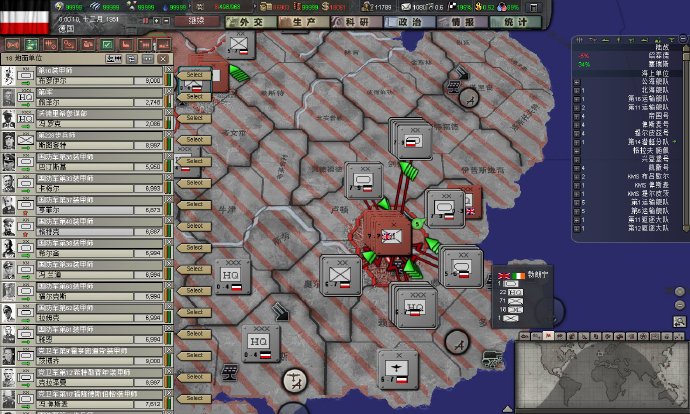Decrease game speed with the minus button
Viewport: 690px width, 414px height.
pyautogui.click(x=166, y=21)
